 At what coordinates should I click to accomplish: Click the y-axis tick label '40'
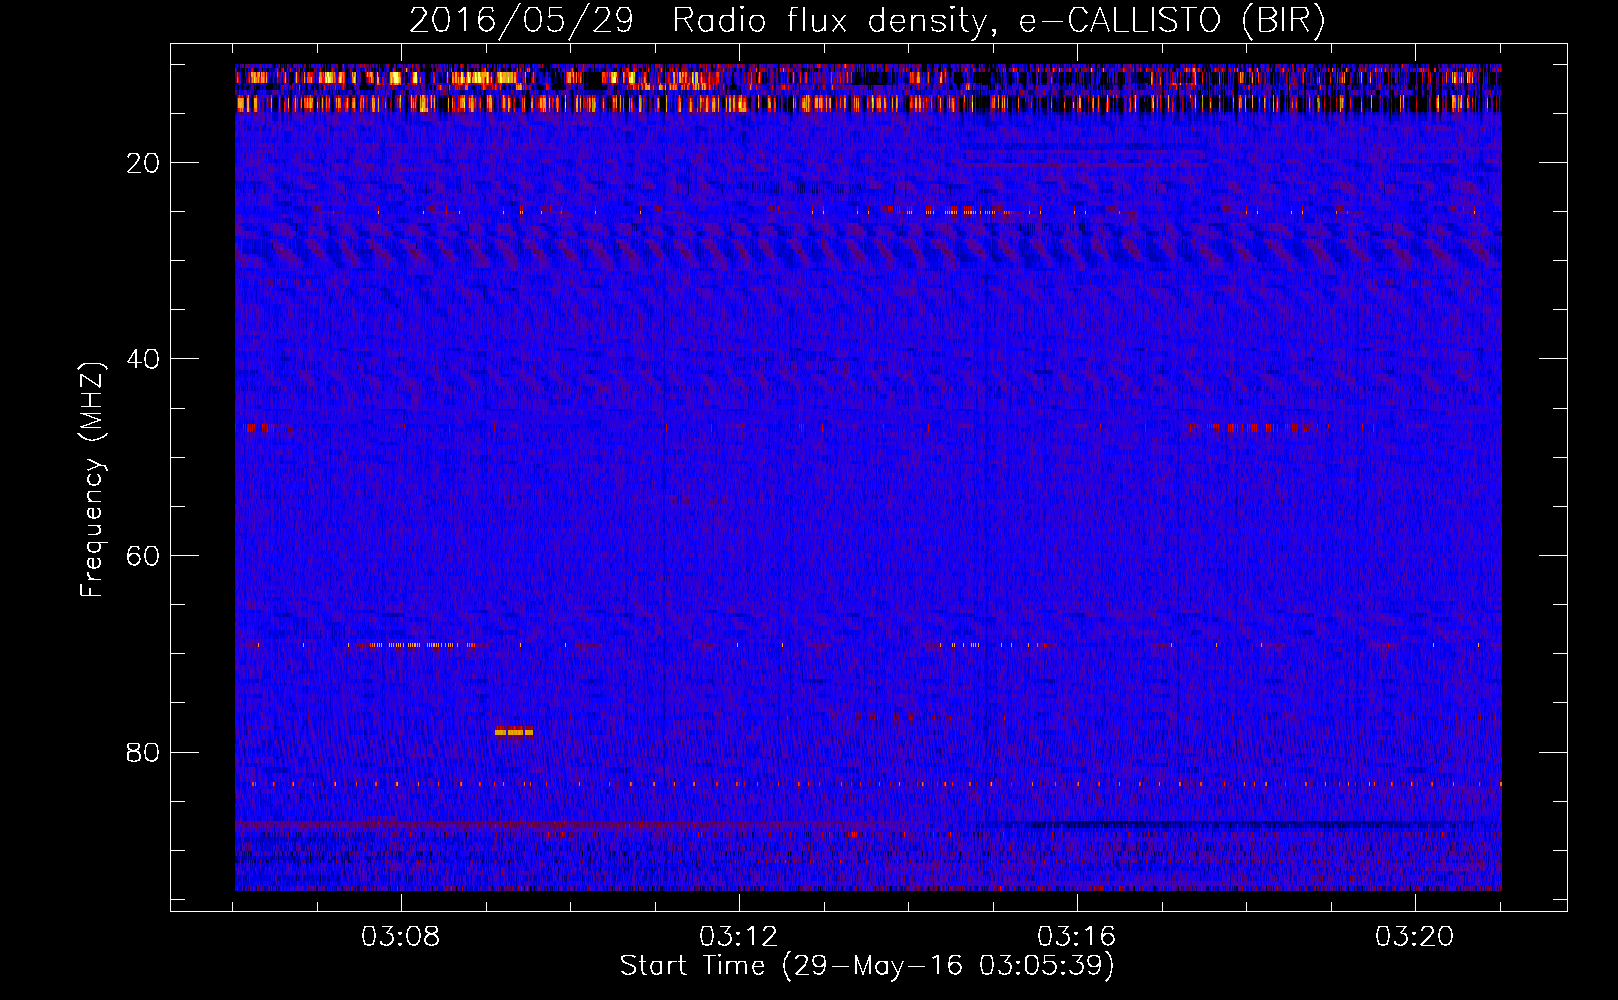[x=143, y=359]
